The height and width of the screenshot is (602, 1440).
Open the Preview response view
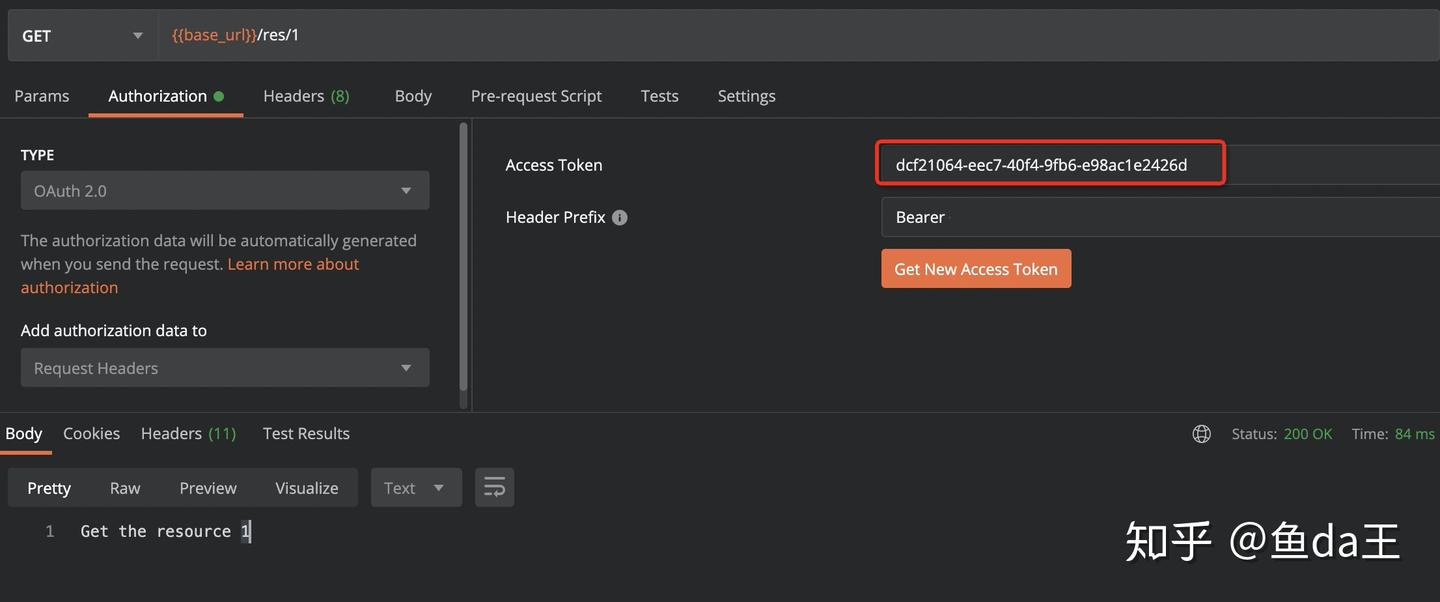point(207,487)
